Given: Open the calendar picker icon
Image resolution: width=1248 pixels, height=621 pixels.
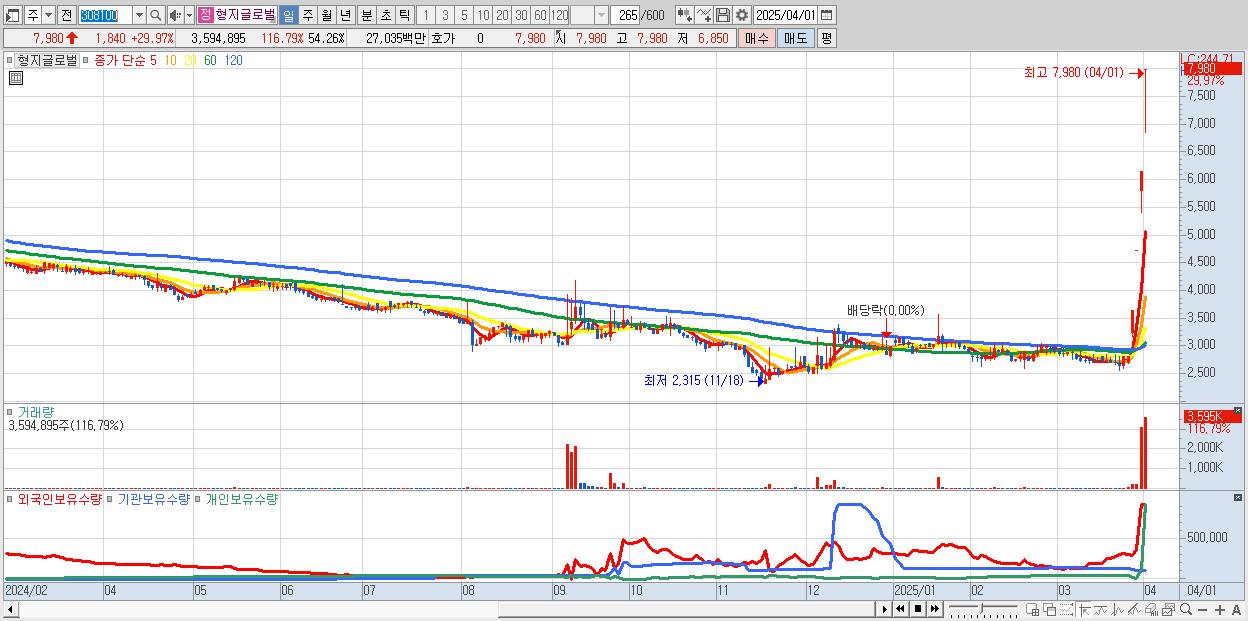Looking at the screenshot, I should tap(827, 15).
